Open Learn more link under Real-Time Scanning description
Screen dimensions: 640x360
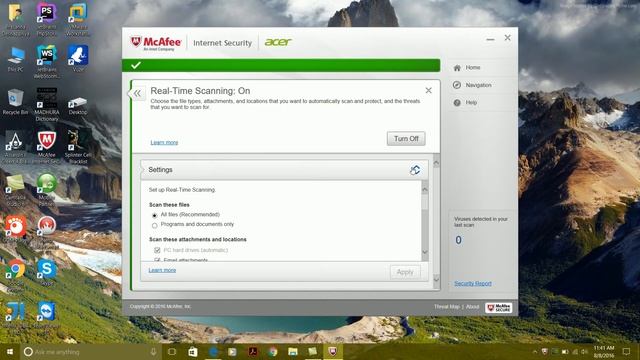click(164, 142)
